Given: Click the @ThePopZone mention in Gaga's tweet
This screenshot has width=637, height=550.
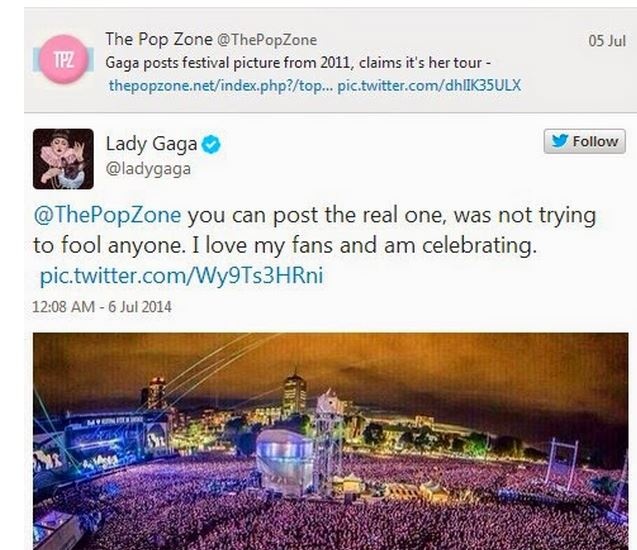Looking at the screenshot, I should click(x=109, y=215).
